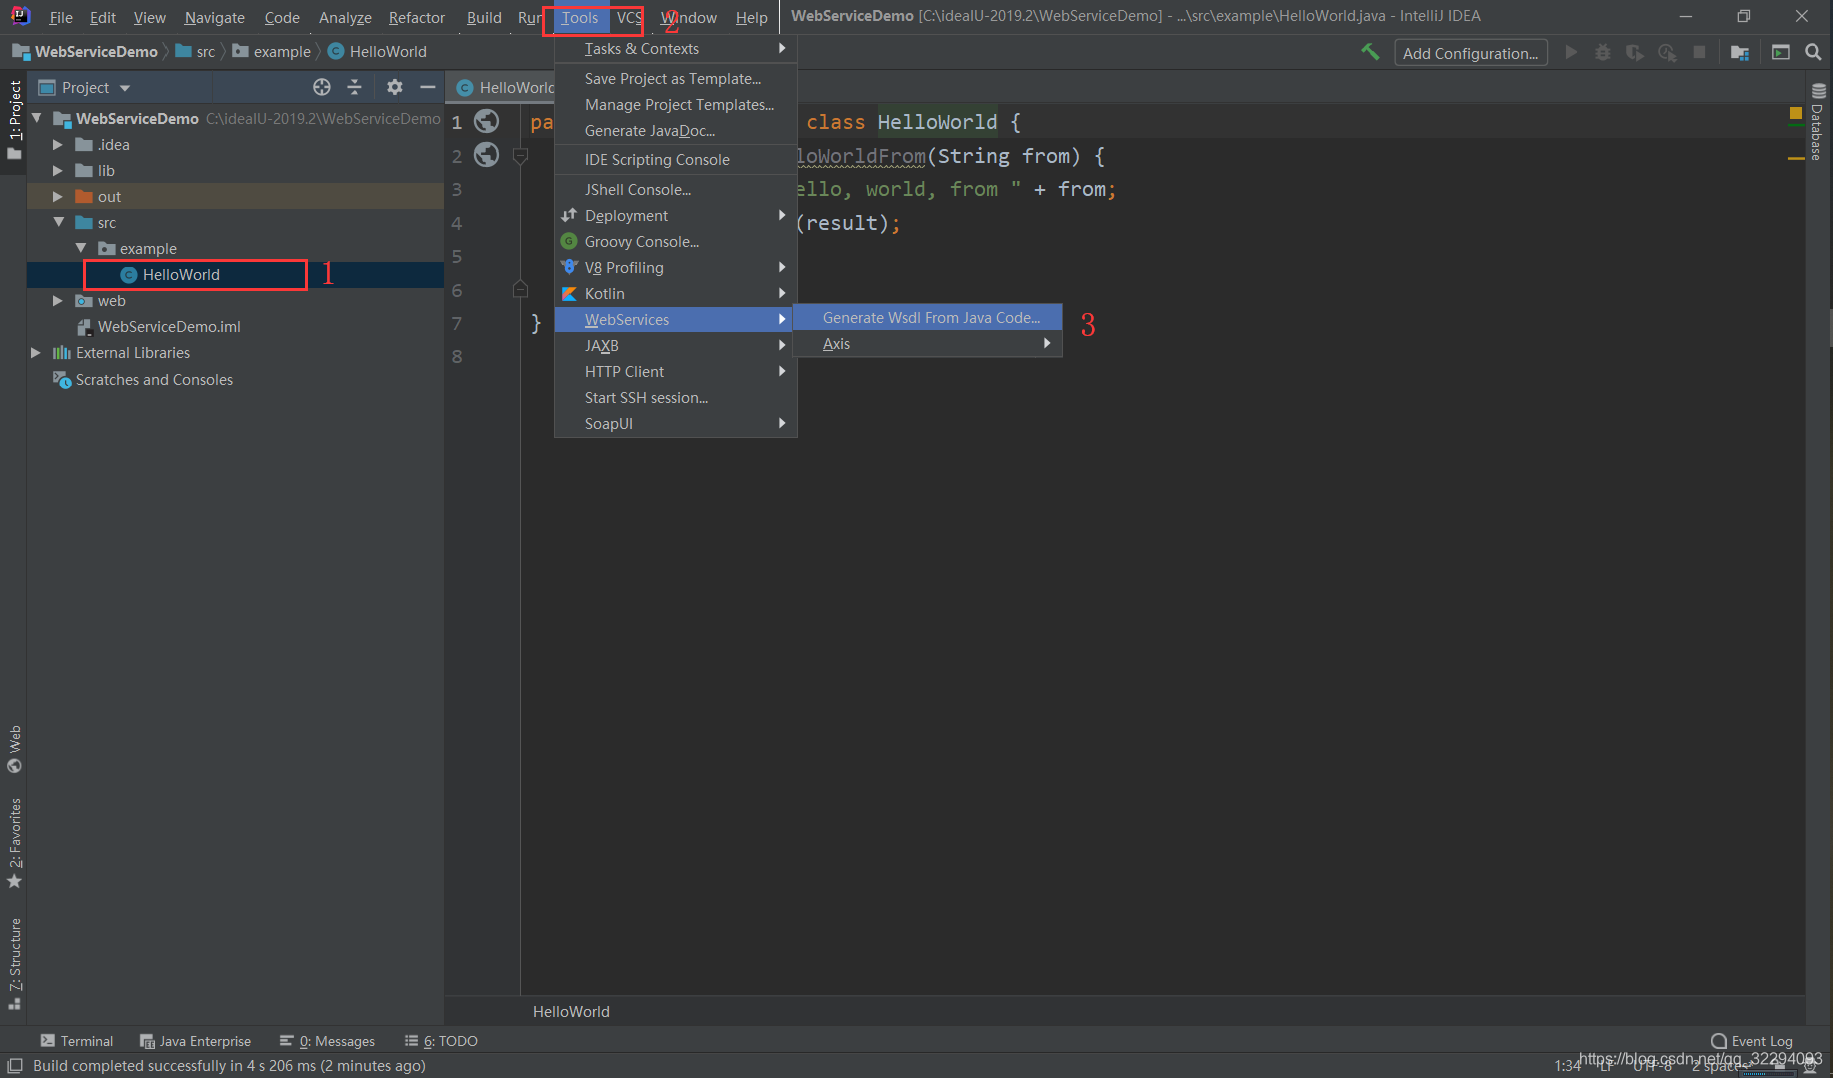Image resolution: width=1833 pixels, height=1078 pixels.
Task: Click the run anything terminal icon in toolbar
Action: [x=1781, y=52]
